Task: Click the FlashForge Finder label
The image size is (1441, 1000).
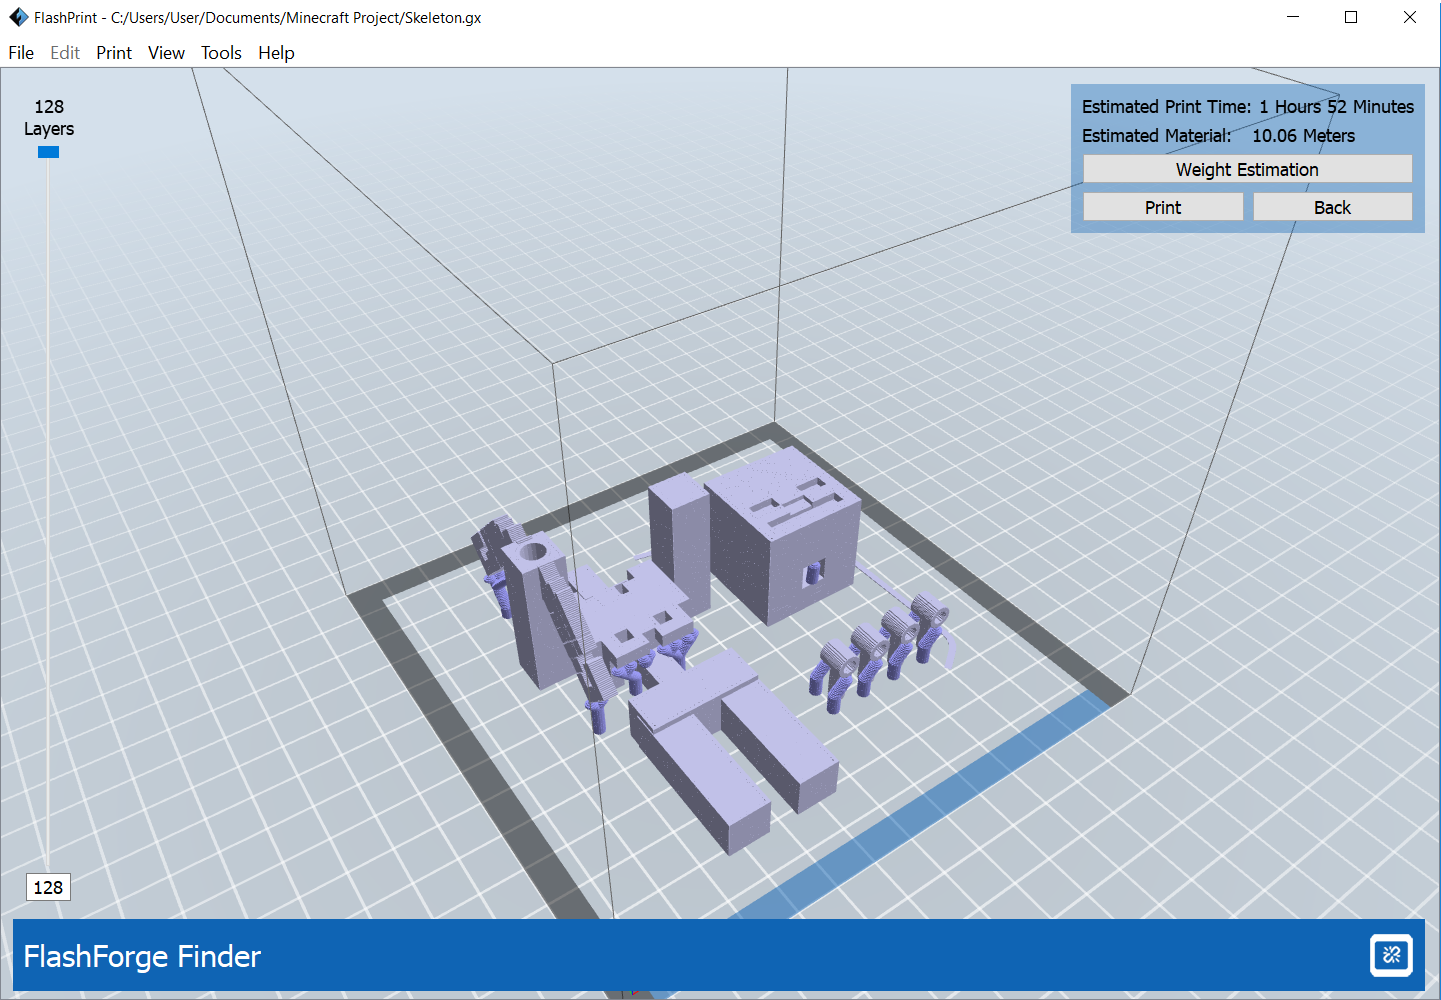Action: pos(142,957)
